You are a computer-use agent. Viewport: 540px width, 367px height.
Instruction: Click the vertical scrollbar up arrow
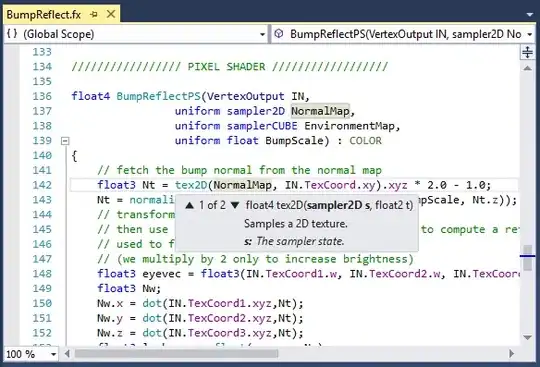tap(527, 68)
